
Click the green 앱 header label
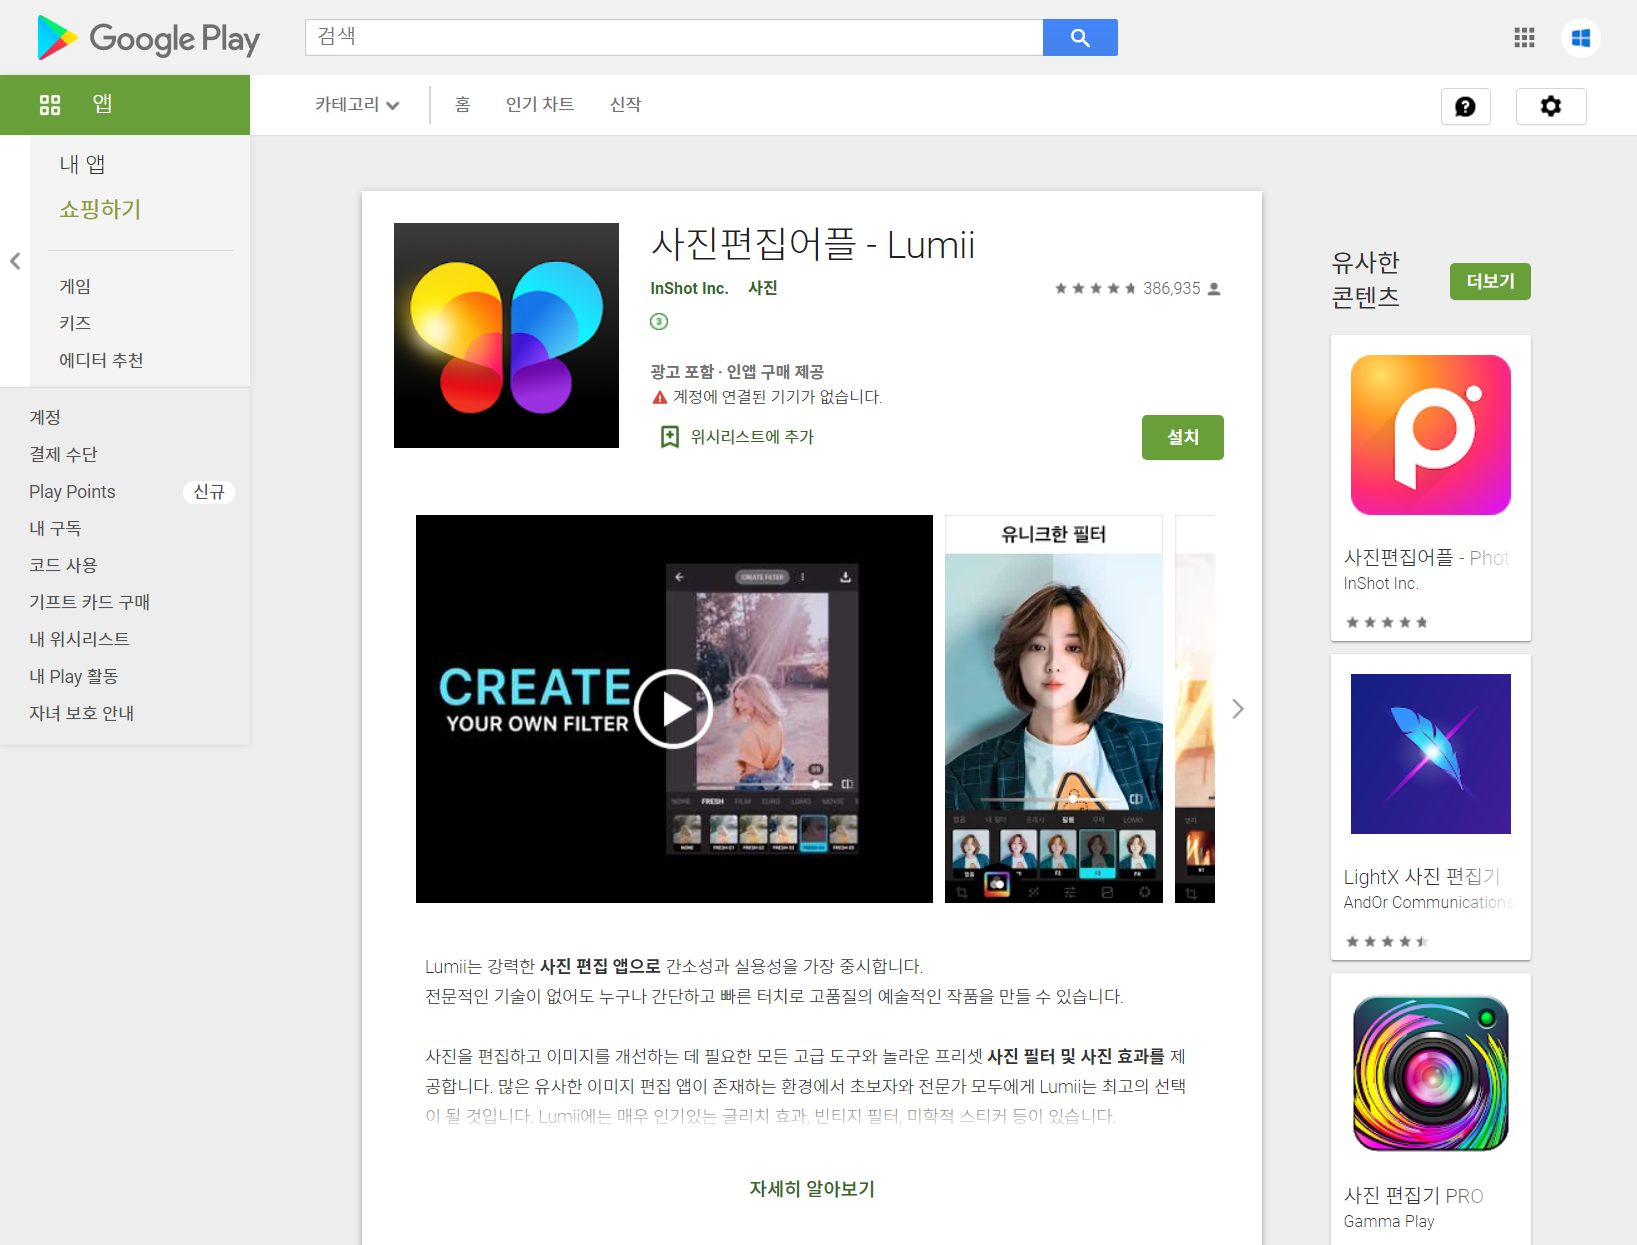[102, 104]
